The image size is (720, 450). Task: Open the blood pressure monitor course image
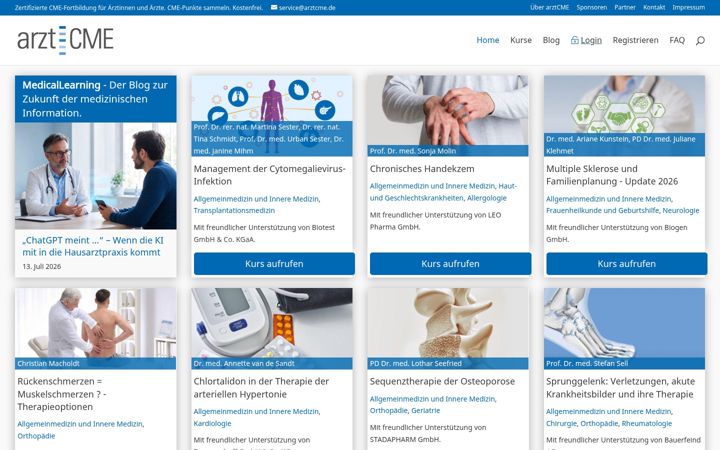[x=272, y=323]
